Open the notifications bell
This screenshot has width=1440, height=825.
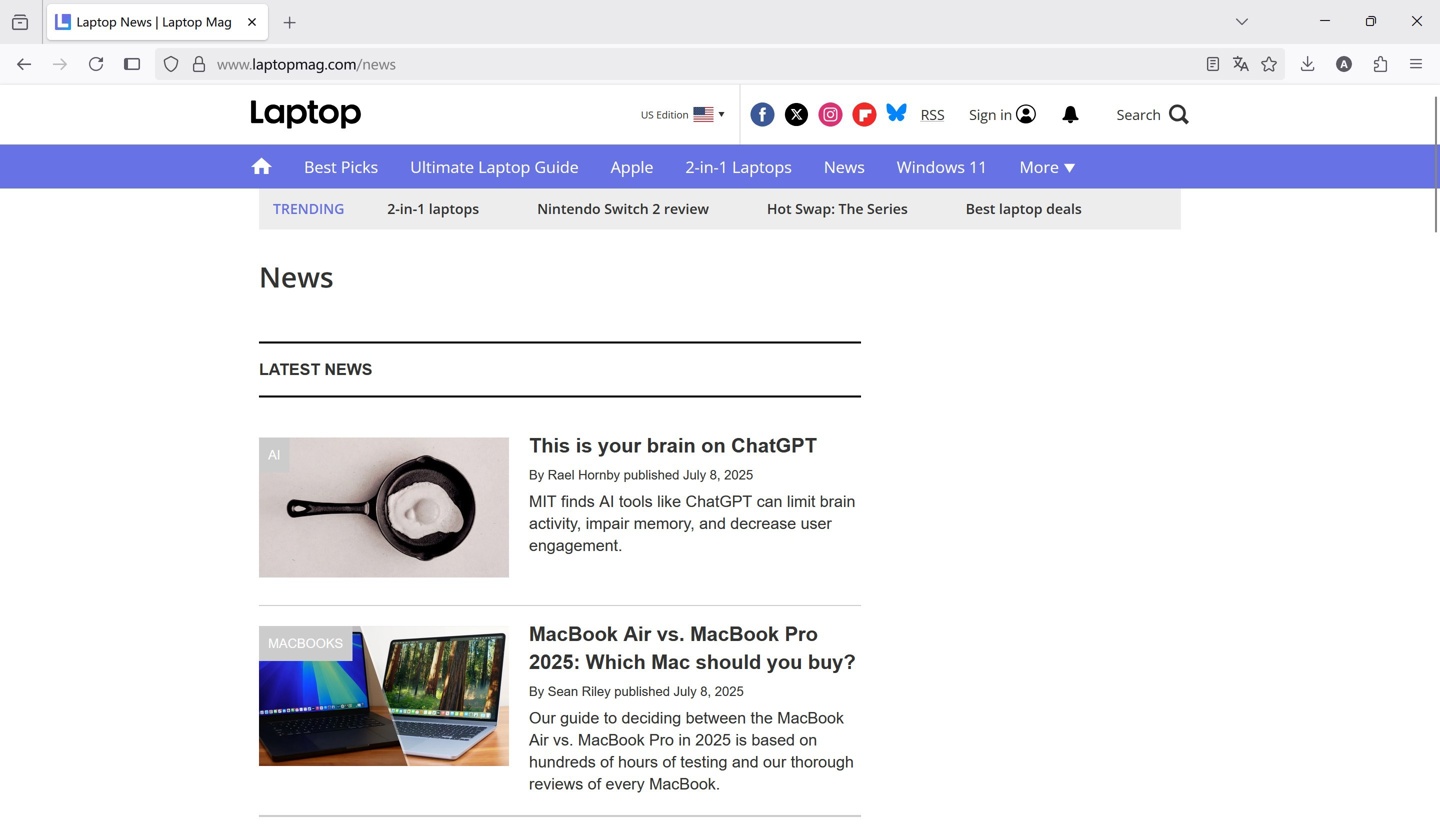(x=1070, y=114)
